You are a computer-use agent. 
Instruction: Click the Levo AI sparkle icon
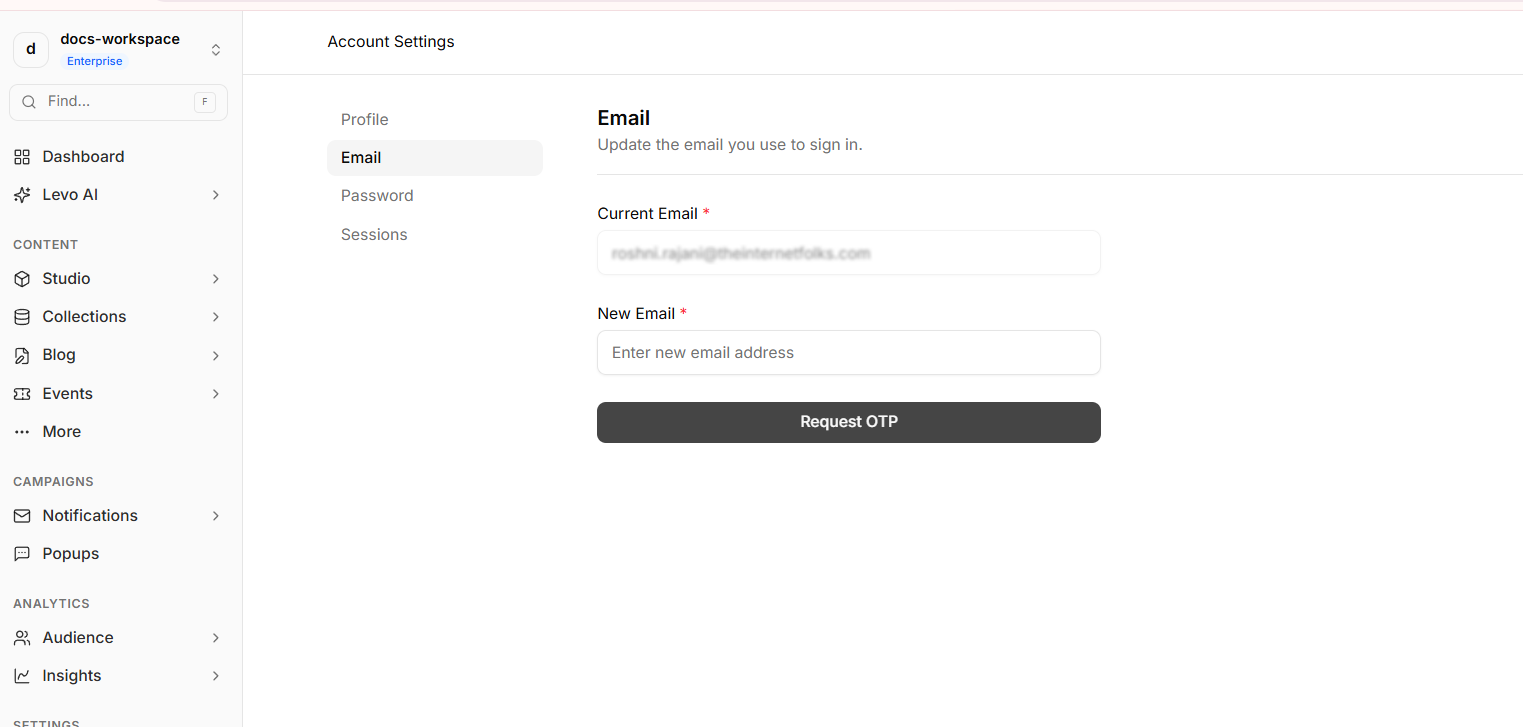(x=22, y=195)
